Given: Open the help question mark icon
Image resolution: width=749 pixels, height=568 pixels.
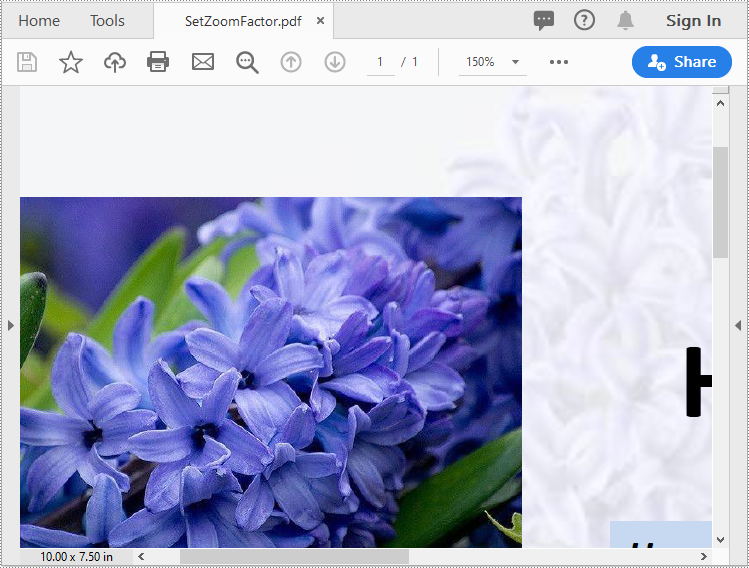Looking at the screenshot, I should coord(584,21).
